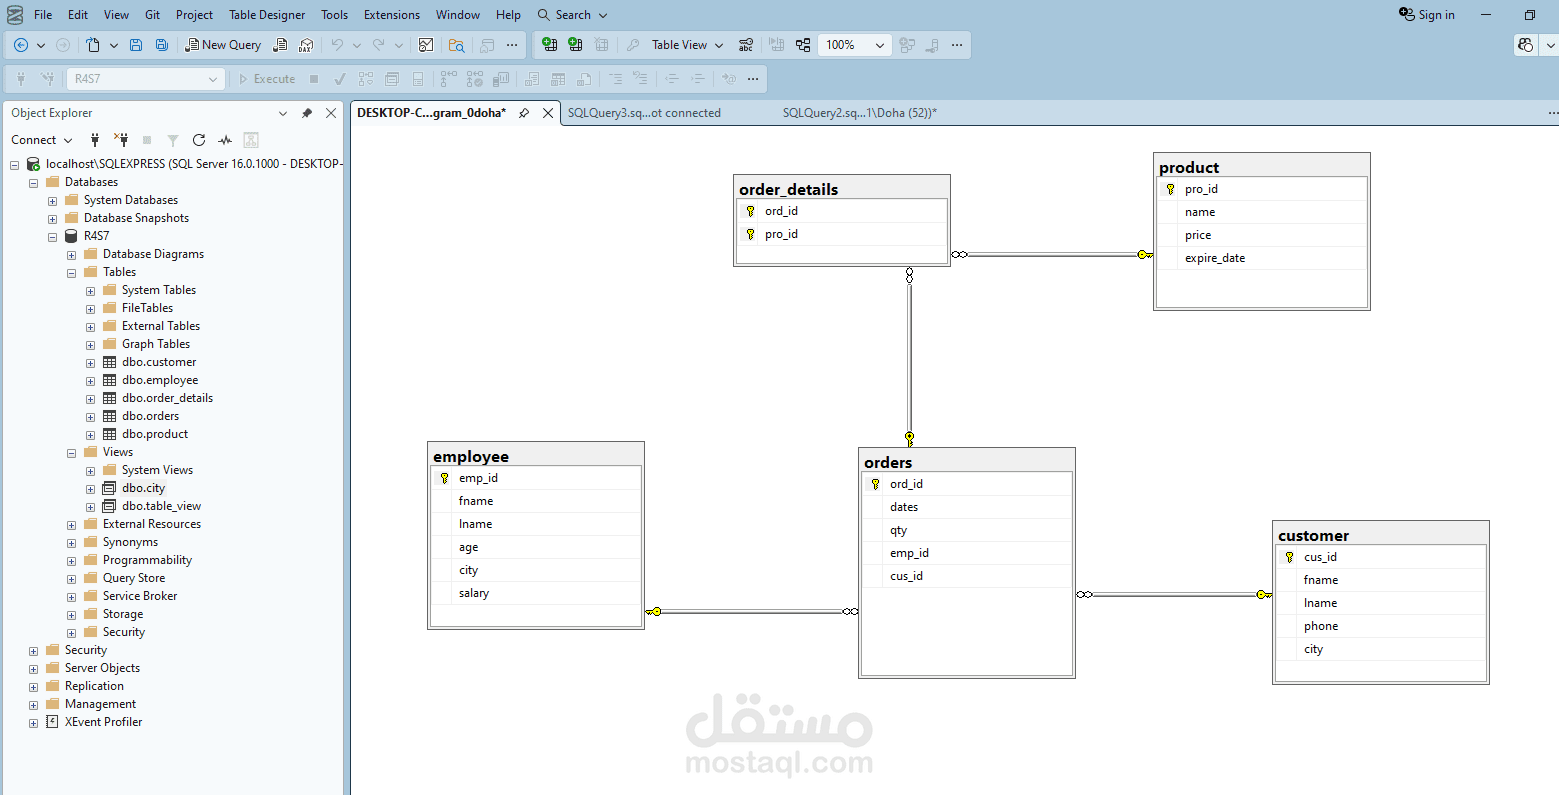This screenshot has height=795, width=1559.
Task: Click the Filter icon in Object Explorer
Action: (171, 140)
